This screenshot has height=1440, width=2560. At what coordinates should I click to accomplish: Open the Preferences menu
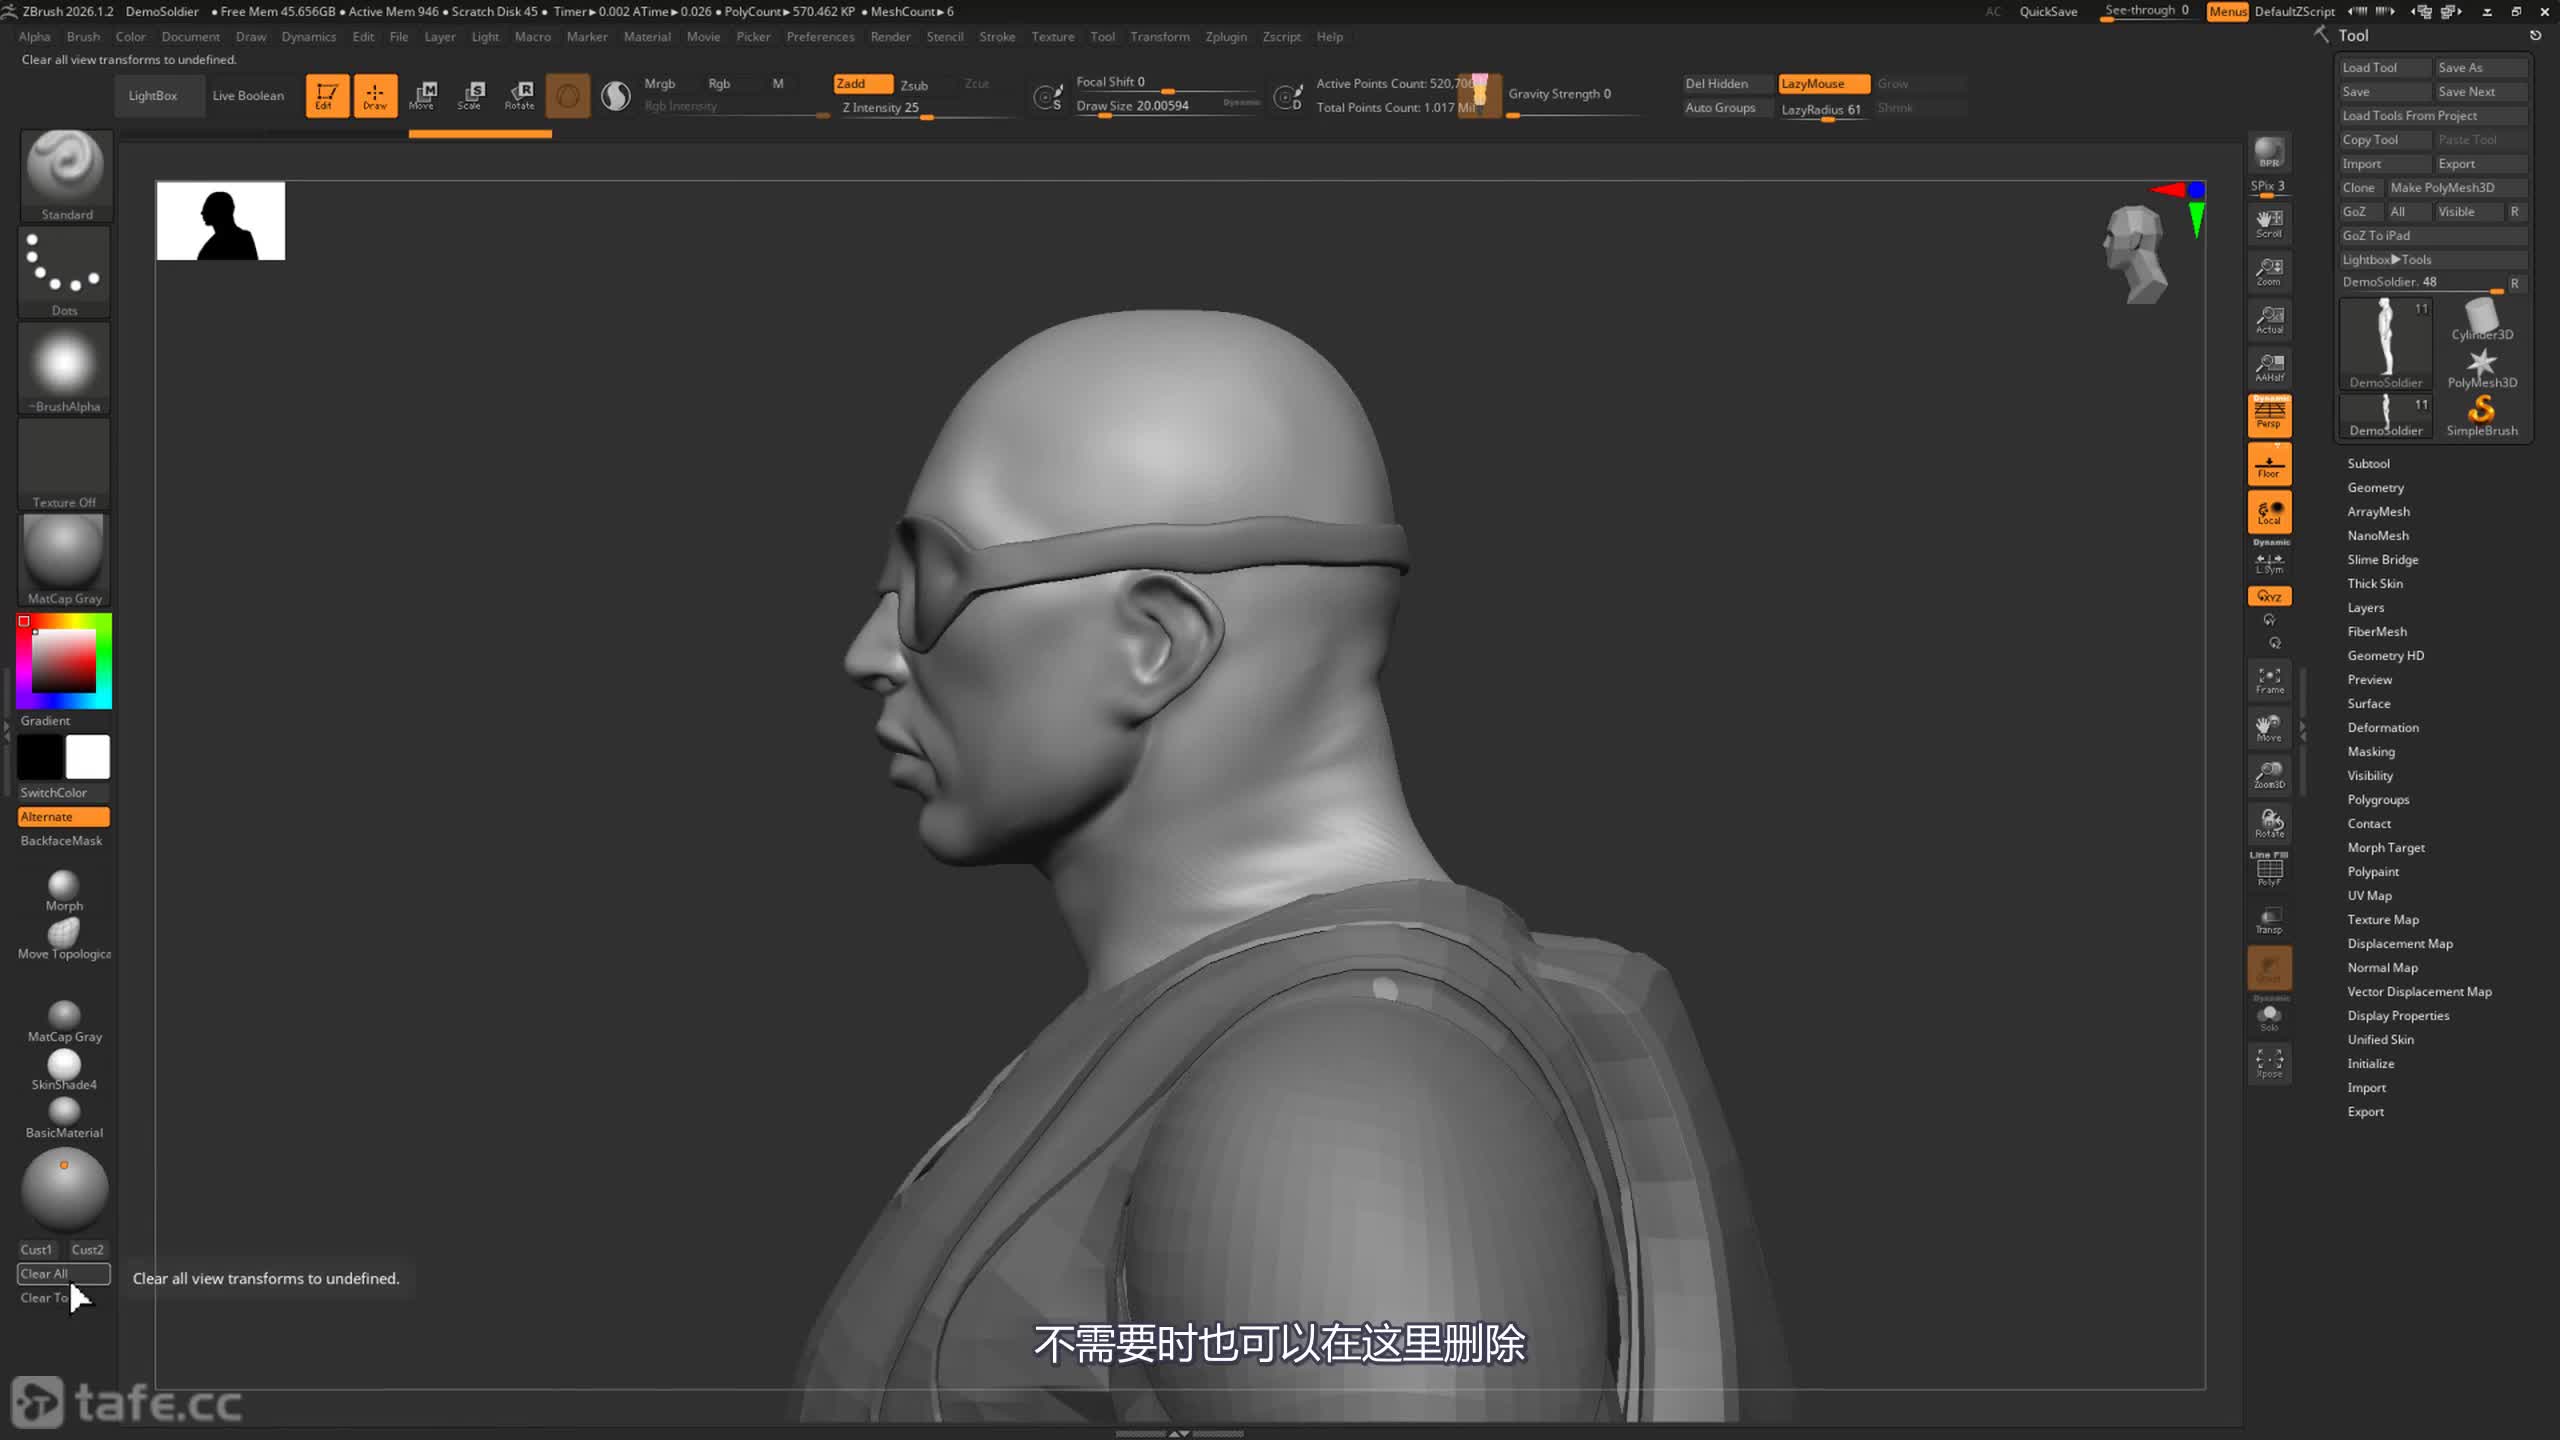[x=820, y=37]
